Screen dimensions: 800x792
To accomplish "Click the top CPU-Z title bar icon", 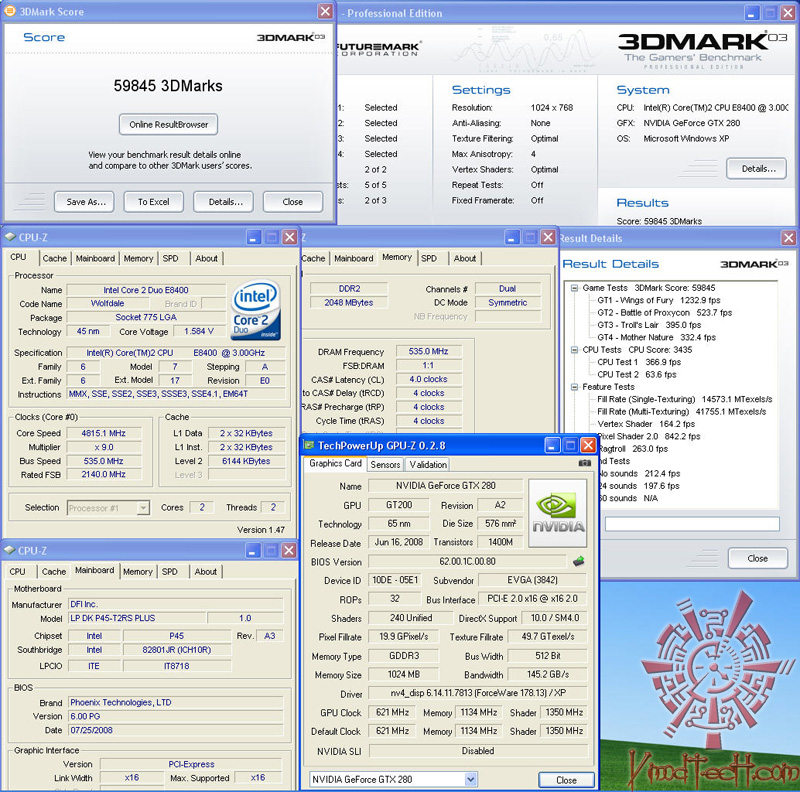I will point(10,237).
